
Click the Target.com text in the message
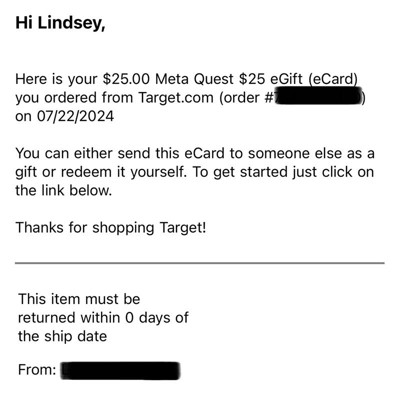[x=176, y=98]
